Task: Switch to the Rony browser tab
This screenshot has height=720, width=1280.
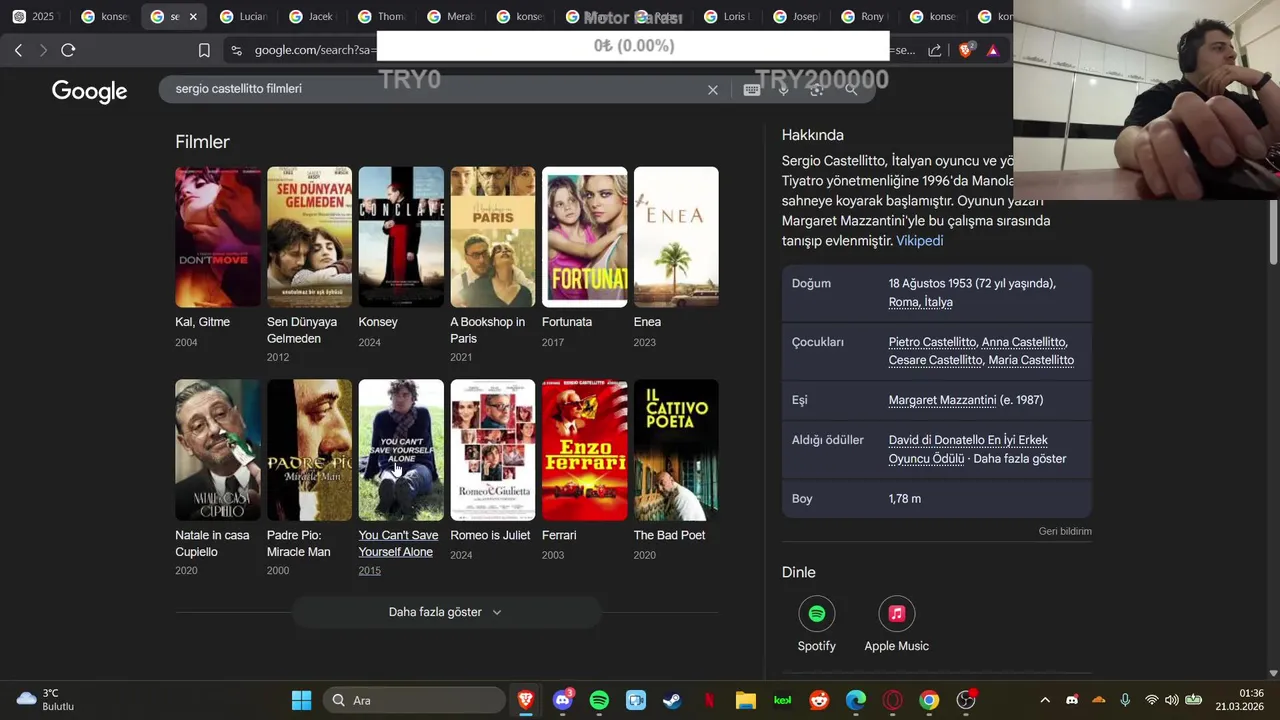Action: tap(863, 17)
